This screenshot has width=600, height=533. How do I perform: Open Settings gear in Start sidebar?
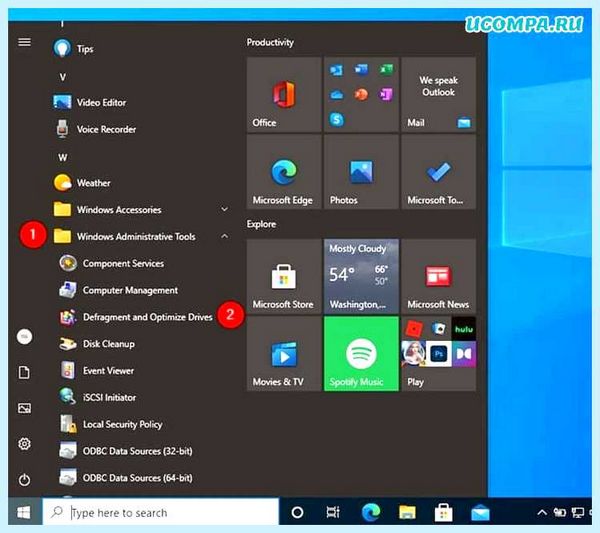coord(24,444)
